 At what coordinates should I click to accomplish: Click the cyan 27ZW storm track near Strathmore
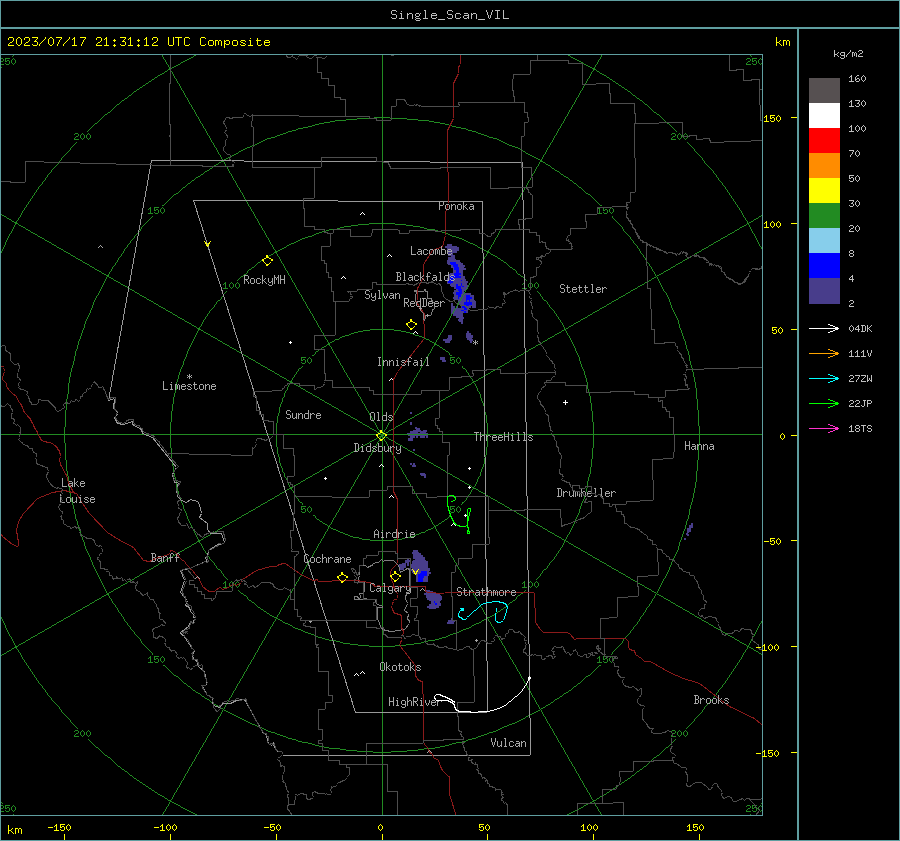point(483,612)
